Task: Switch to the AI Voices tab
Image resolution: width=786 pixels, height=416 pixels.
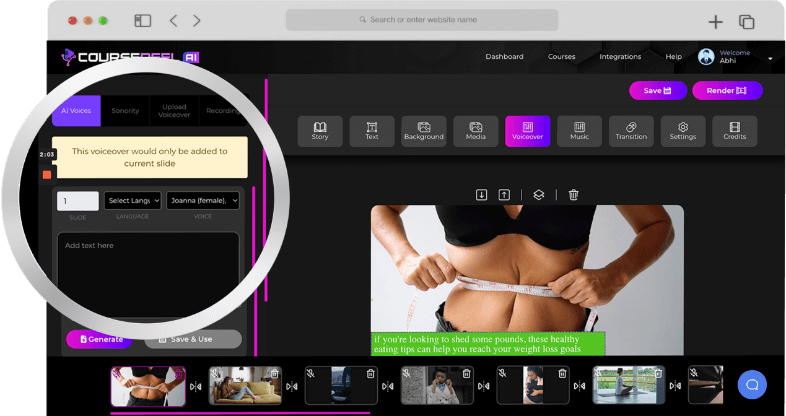Action: [76, 111]
